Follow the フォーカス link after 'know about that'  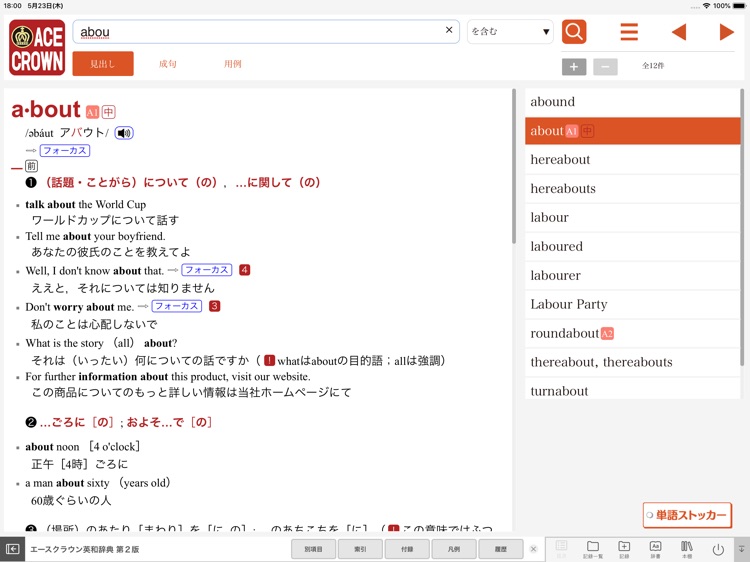(207, 270)
